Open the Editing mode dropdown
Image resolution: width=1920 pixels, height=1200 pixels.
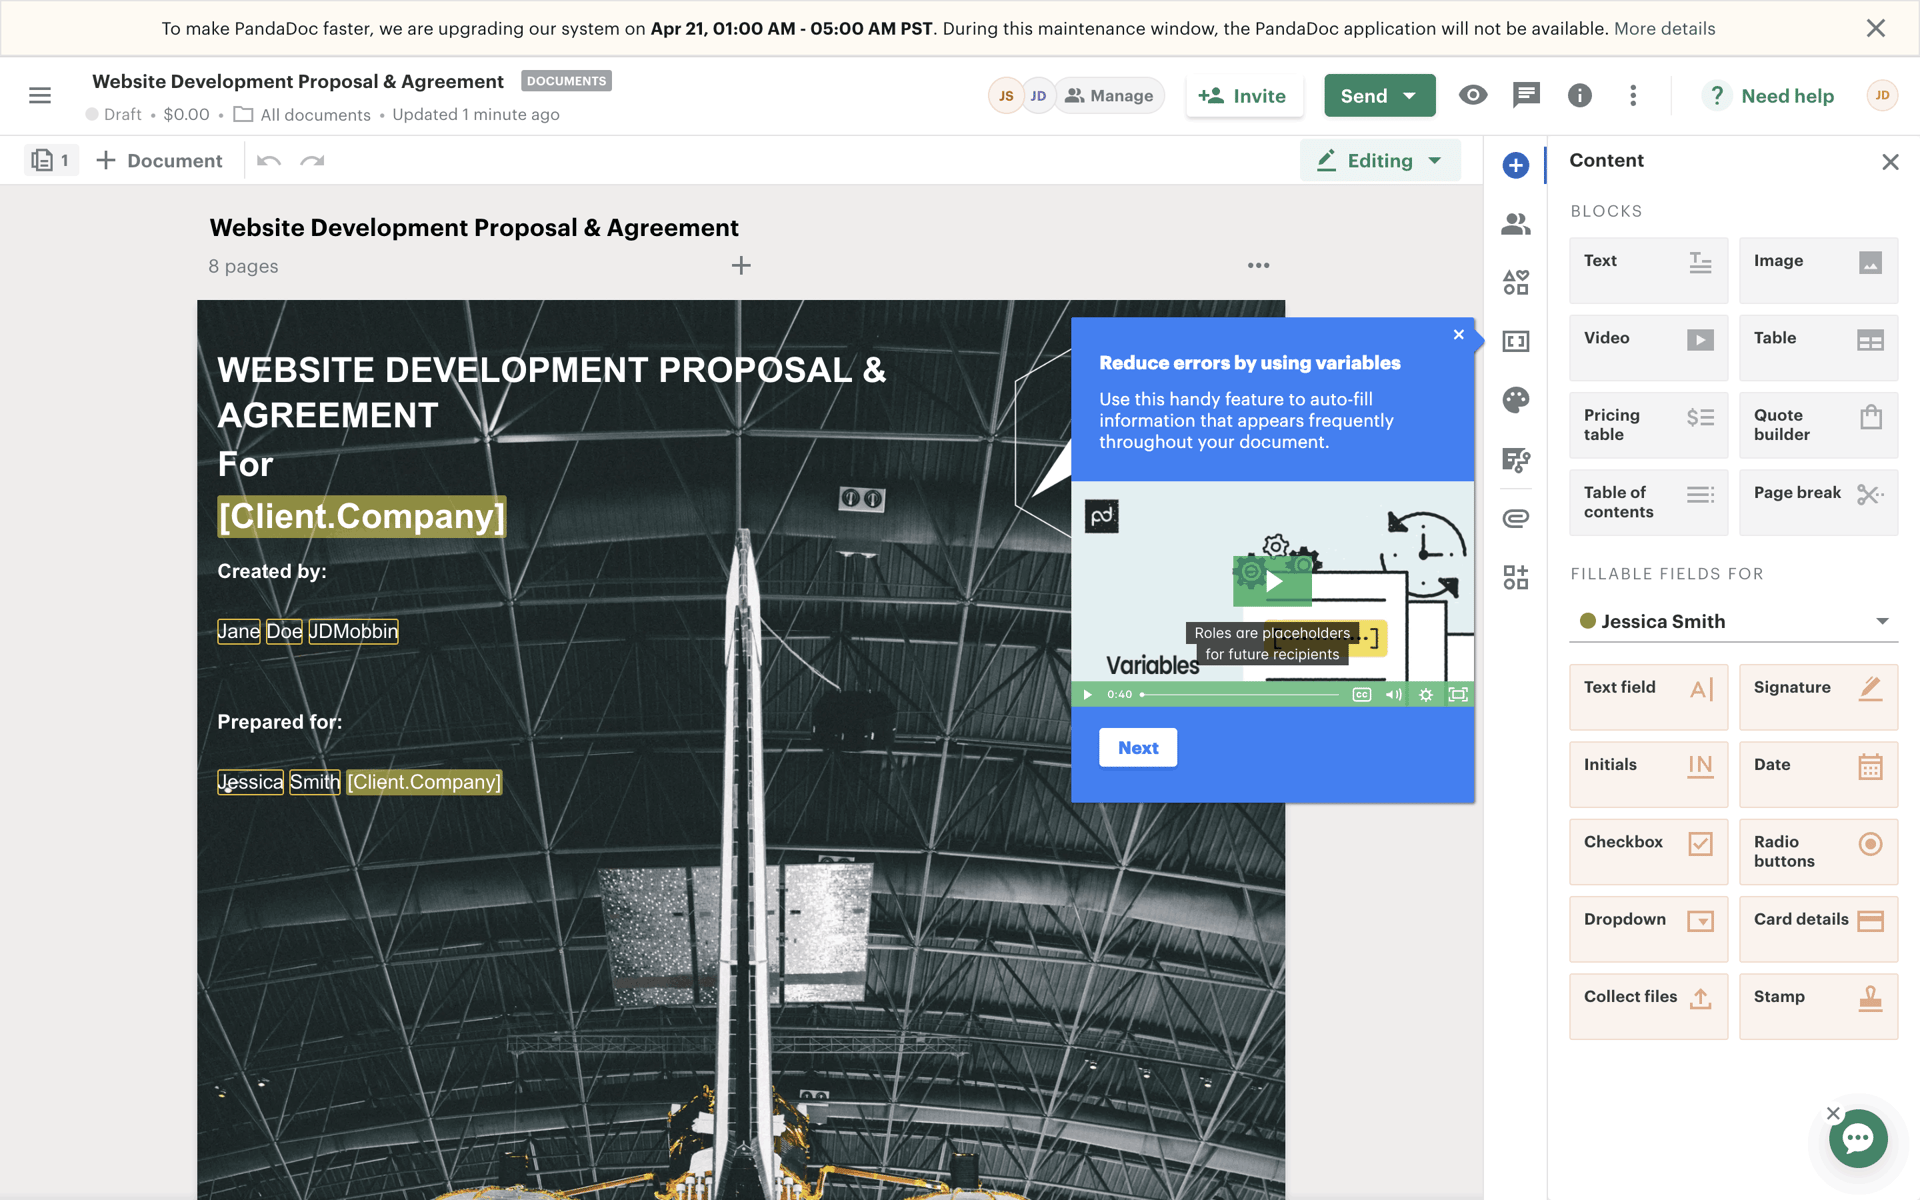pyautogui.click(x=1380, y=161)
